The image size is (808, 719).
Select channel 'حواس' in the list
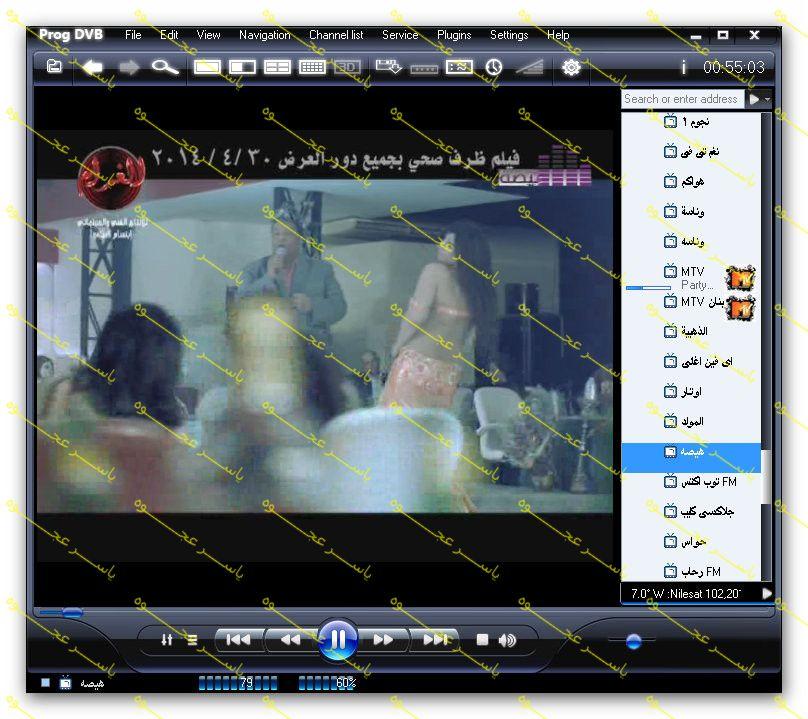(x=692, y=542)
